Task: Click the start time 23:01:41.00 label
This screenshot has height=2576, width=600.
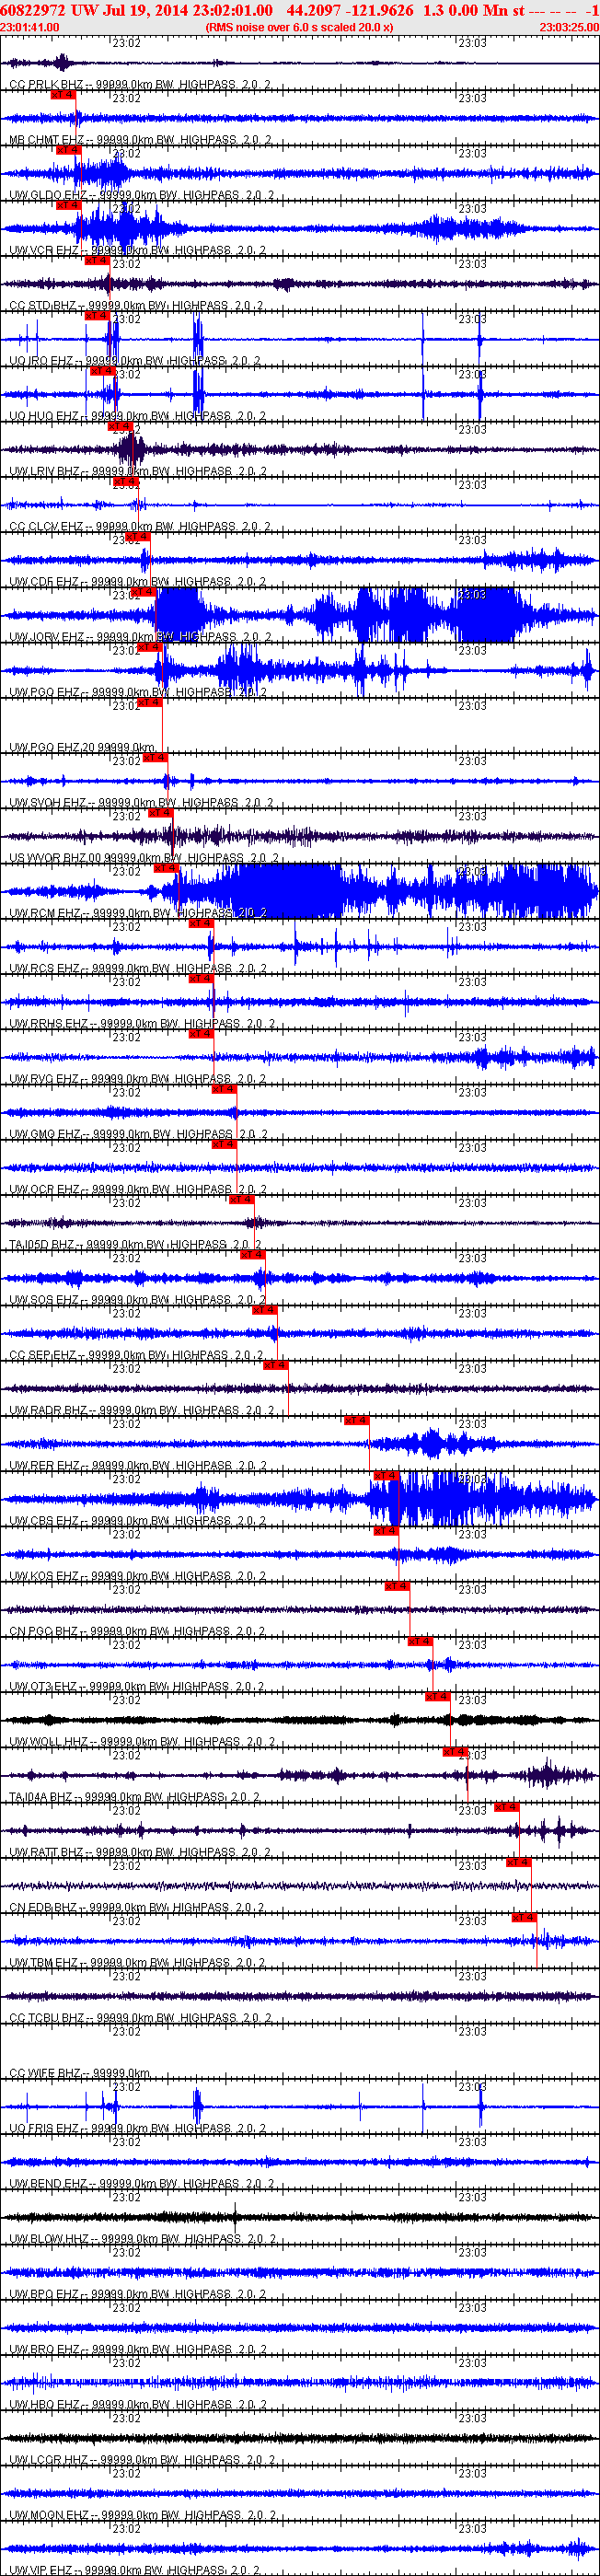Action: point(30,27)
